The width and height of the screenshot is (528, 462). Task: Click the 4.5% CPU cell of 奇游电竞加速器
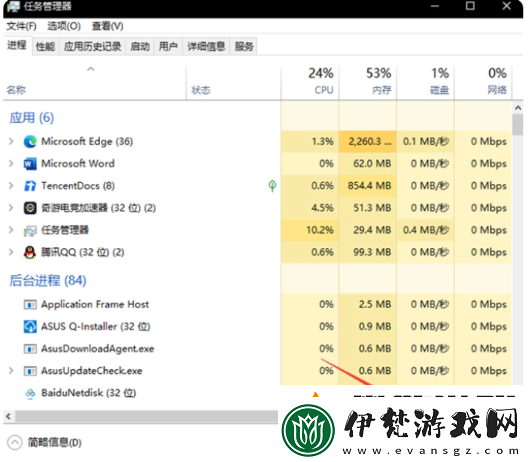click(310, 208)
